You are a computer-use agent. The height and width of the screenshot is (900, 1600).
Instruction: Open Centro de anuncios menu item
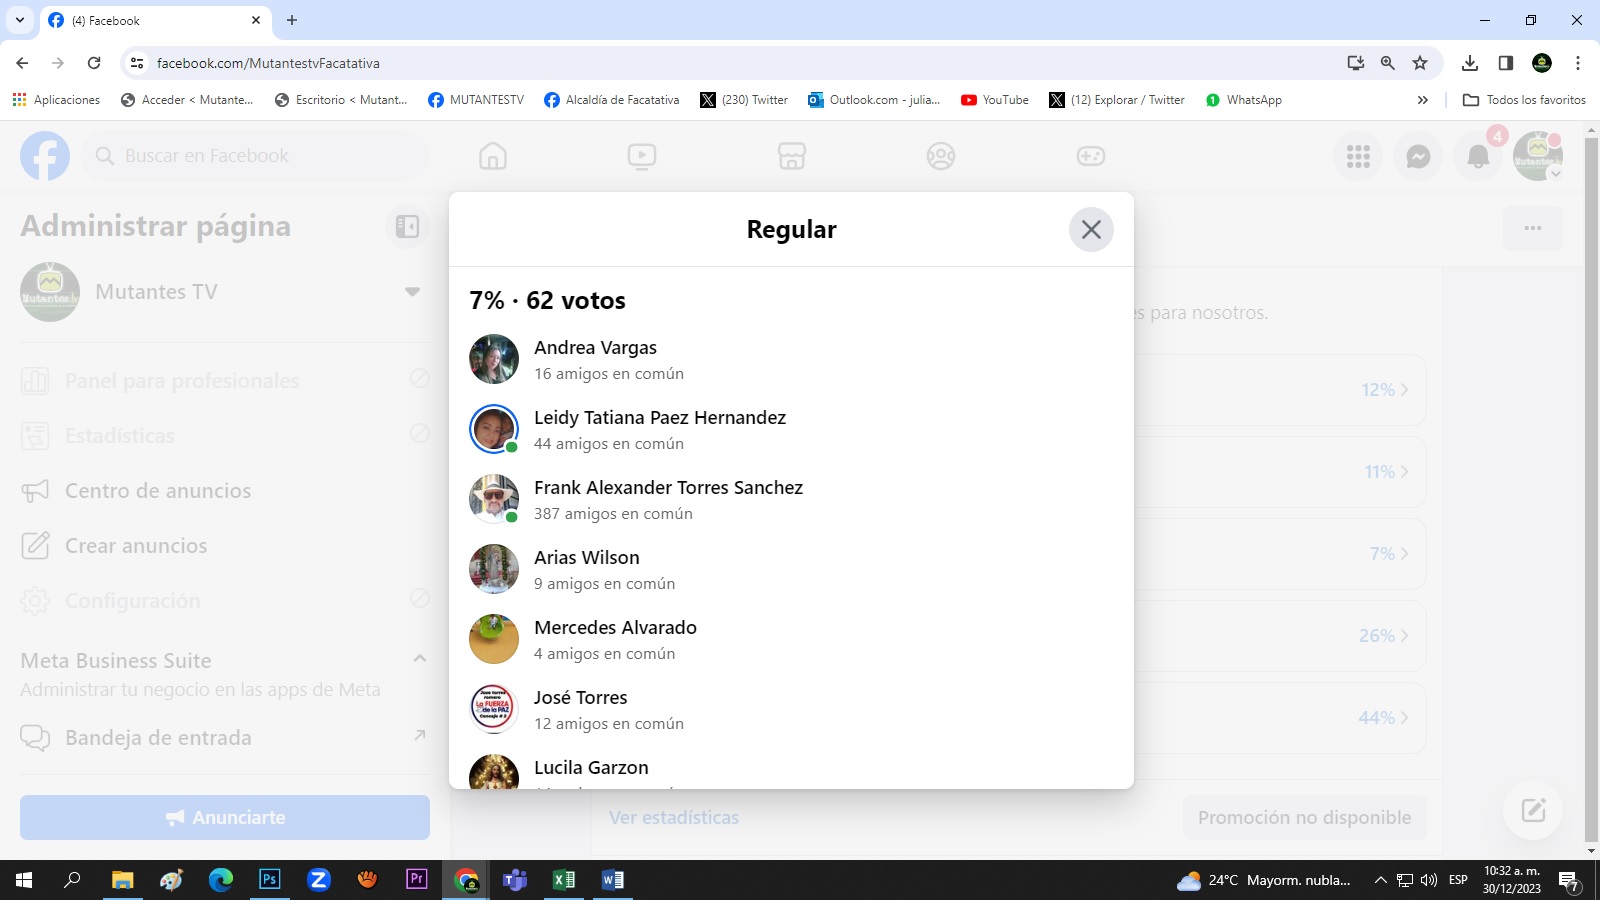(x=158, y=491)
